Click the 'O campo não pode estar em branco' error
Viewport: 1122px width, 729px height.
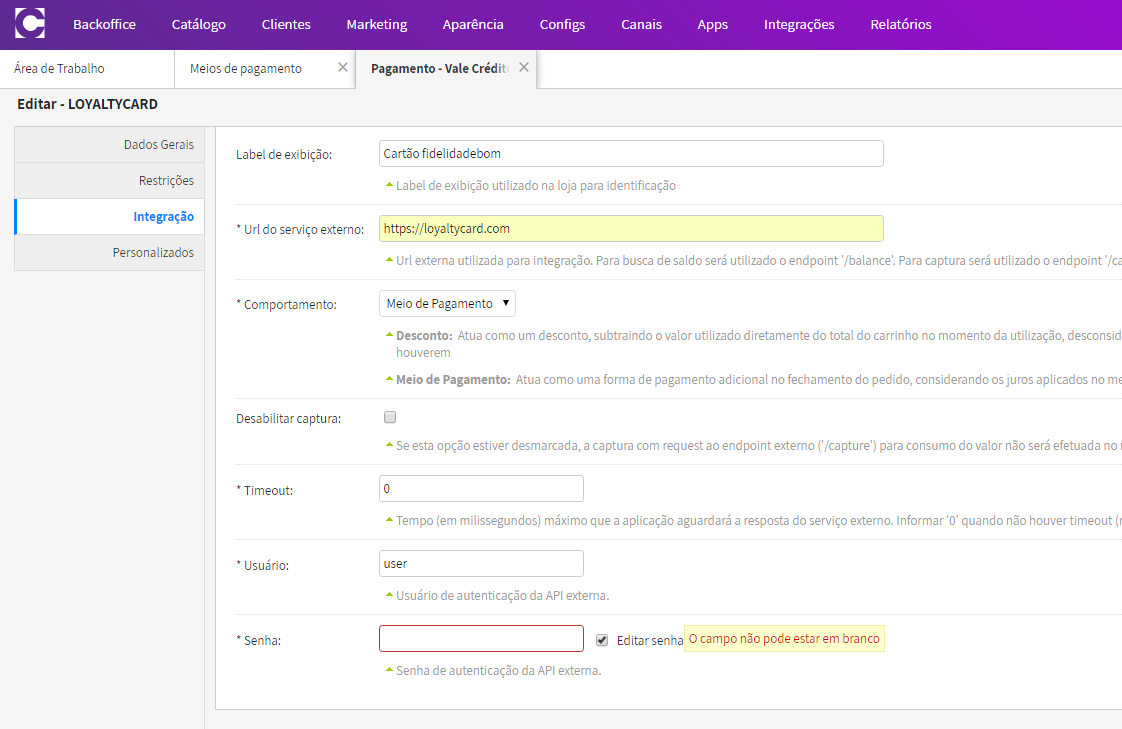(x=784, y=639)
